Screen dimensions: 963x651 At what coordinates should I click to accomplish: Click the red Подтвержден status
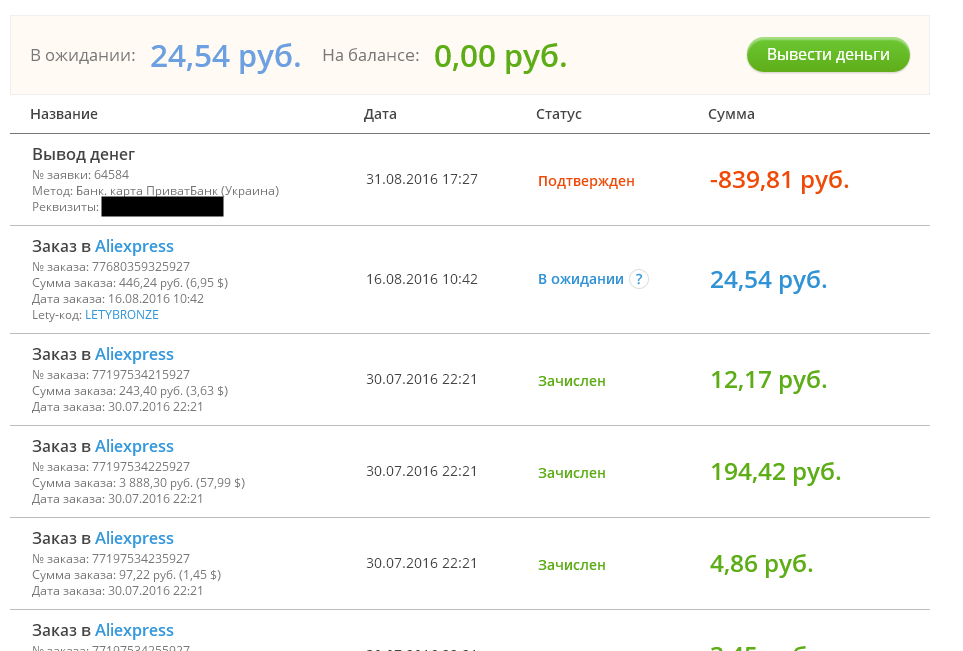point(586,181)
